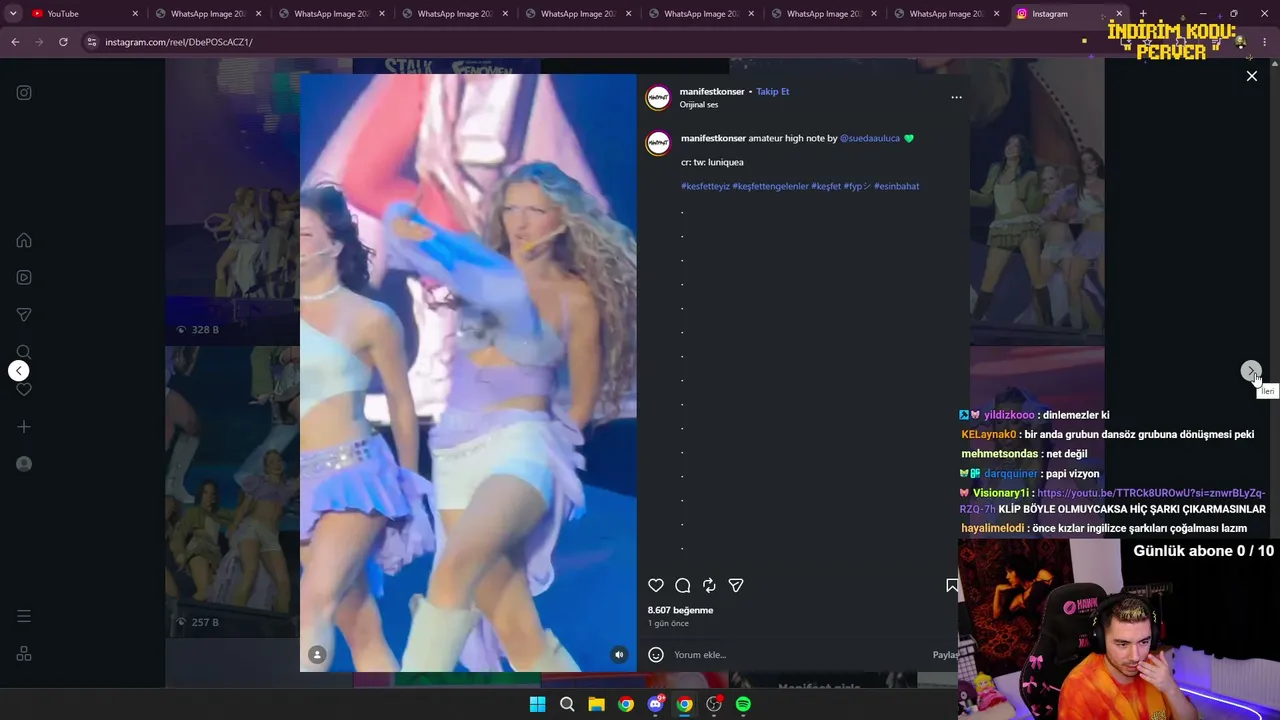Open Spotify from the taskbar
Image resolution: width=1280 pixels, height=720 pixels.
point(743,704)
